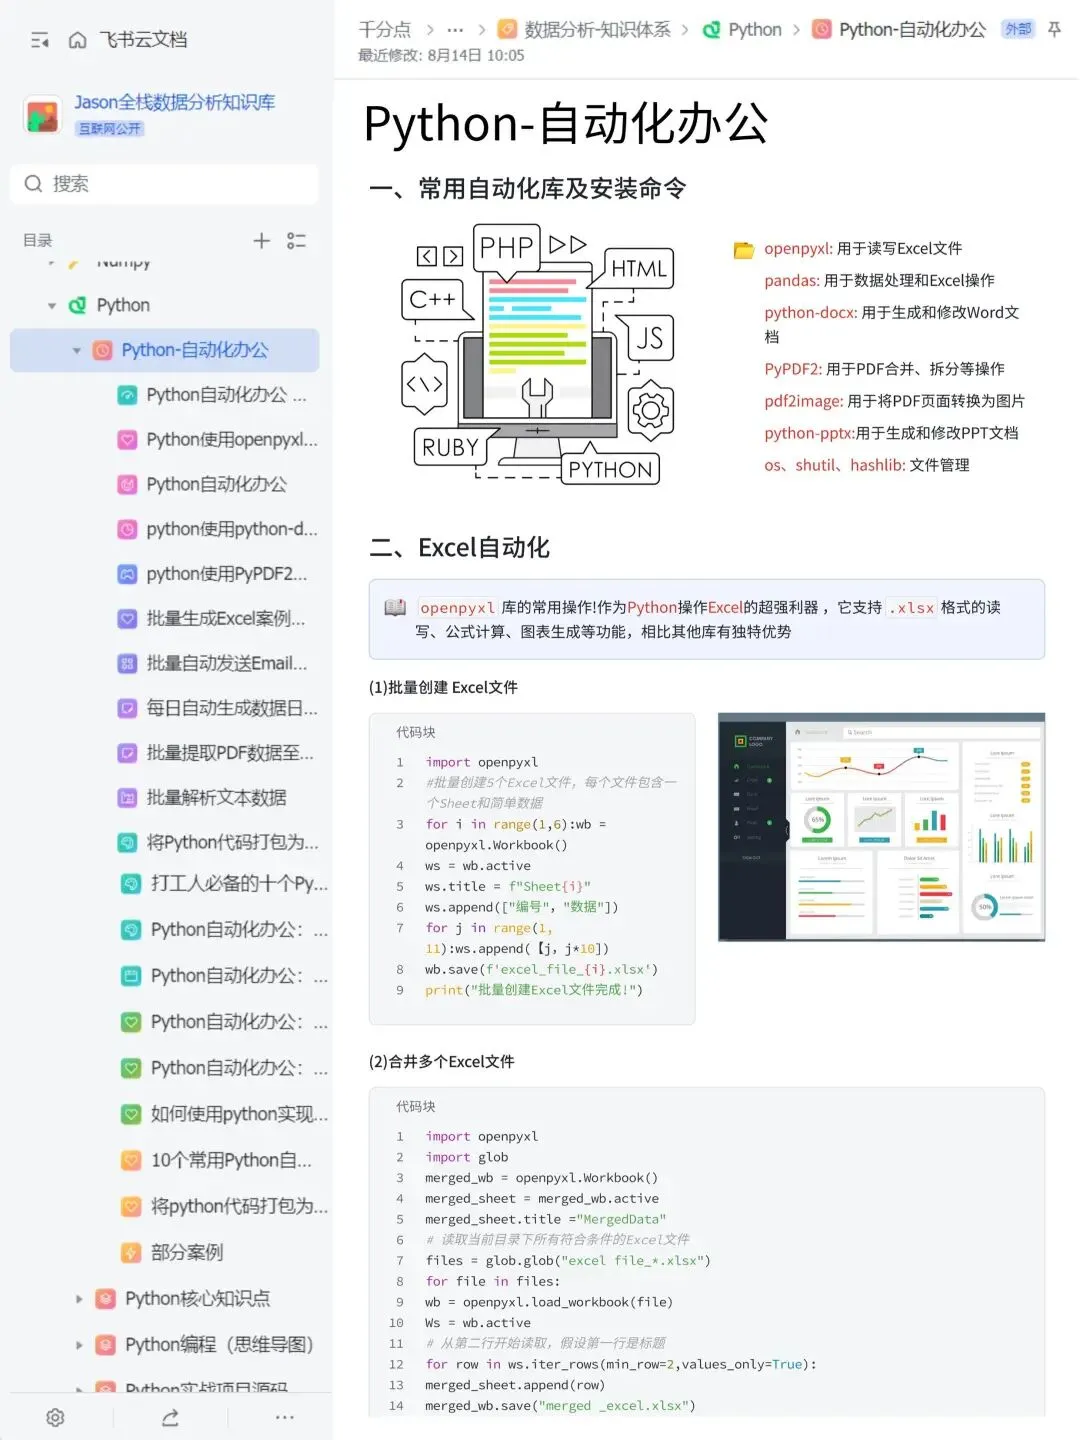
Task: Click the Python node green icon
Action: (x=77, y=306)
